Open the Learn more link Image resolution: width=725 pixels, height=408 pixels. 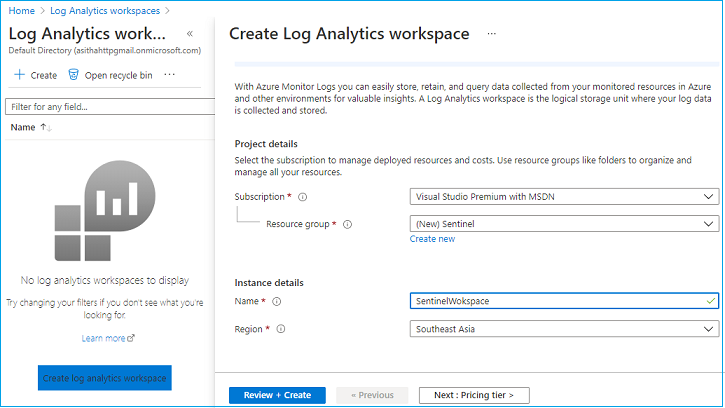click(x=104, y=338)
